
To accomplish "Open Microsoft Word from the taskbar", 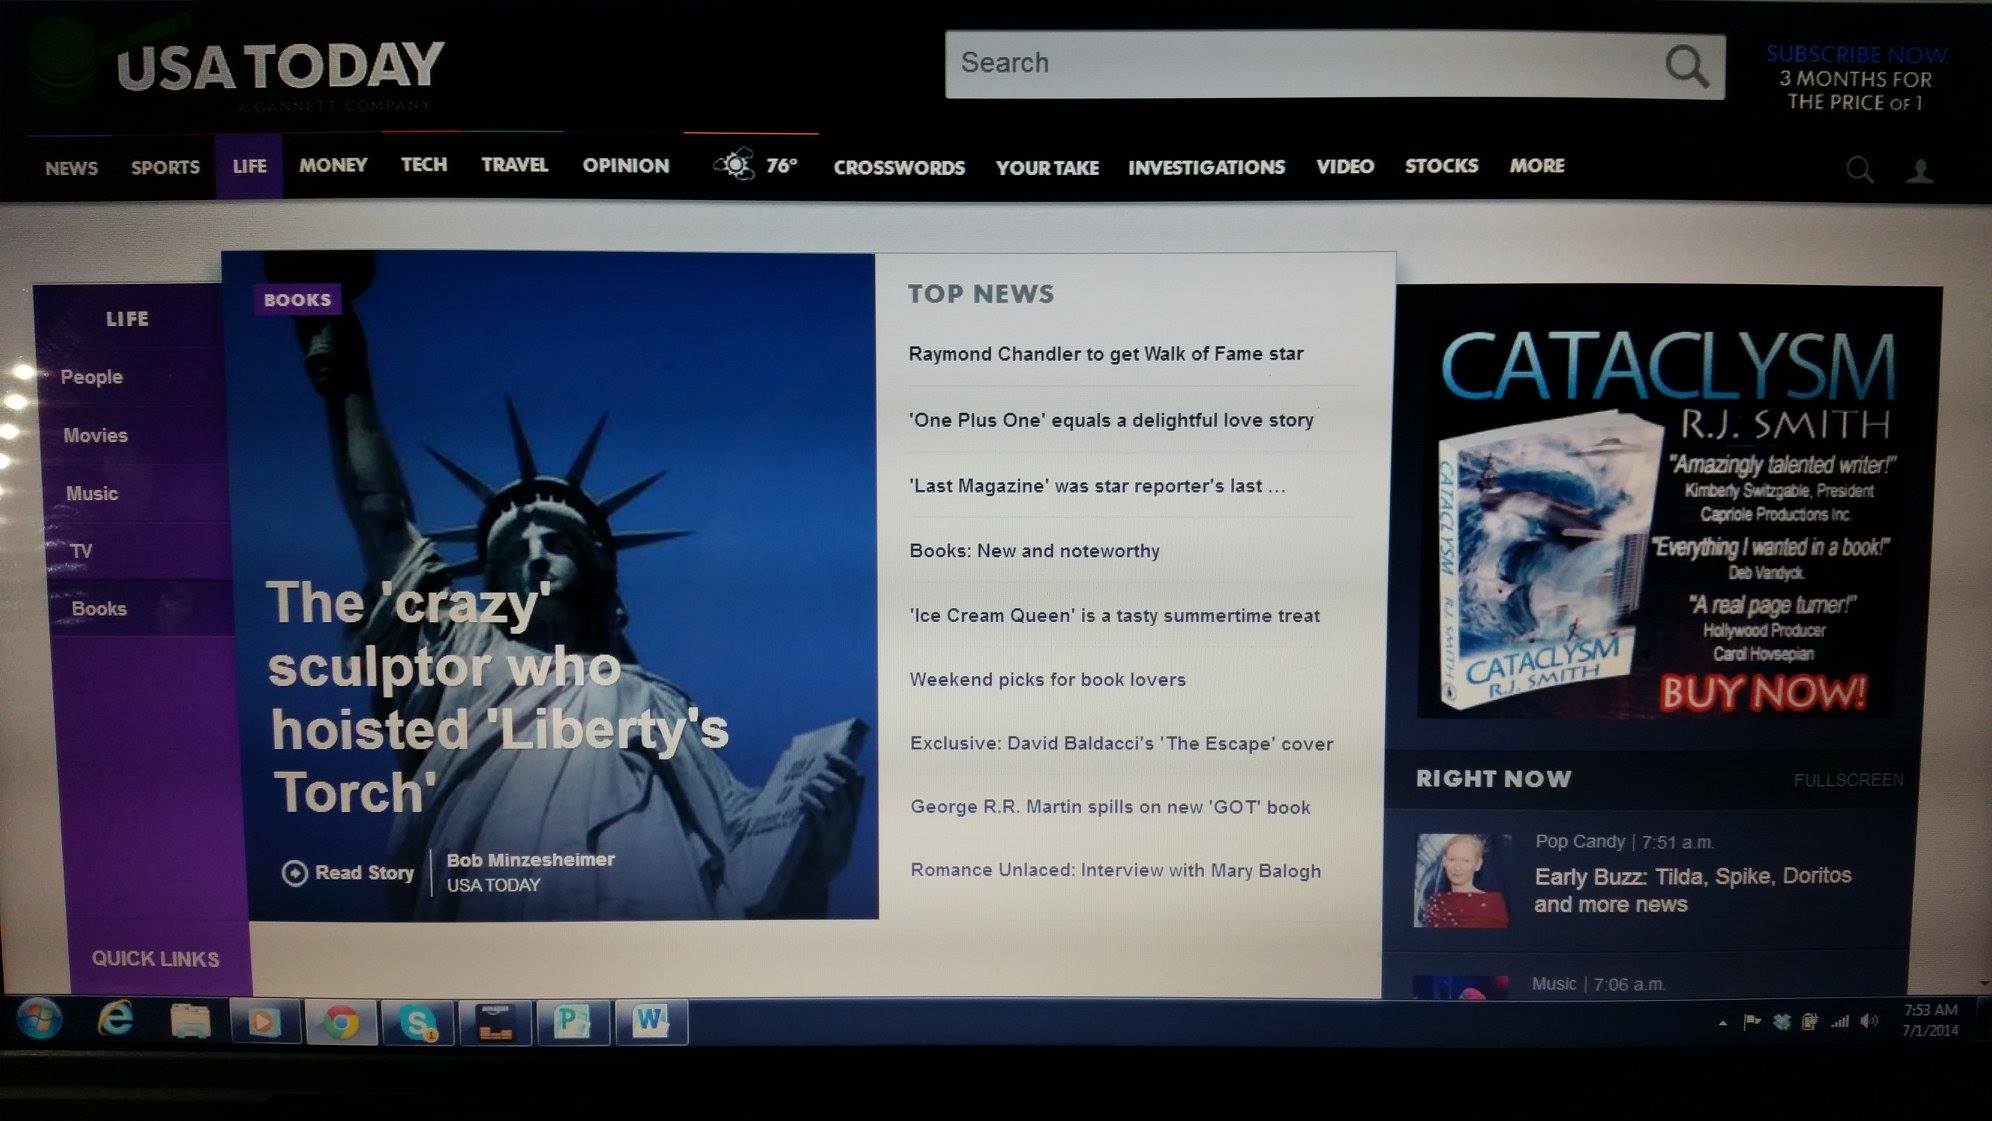I will click(650, 1023).
